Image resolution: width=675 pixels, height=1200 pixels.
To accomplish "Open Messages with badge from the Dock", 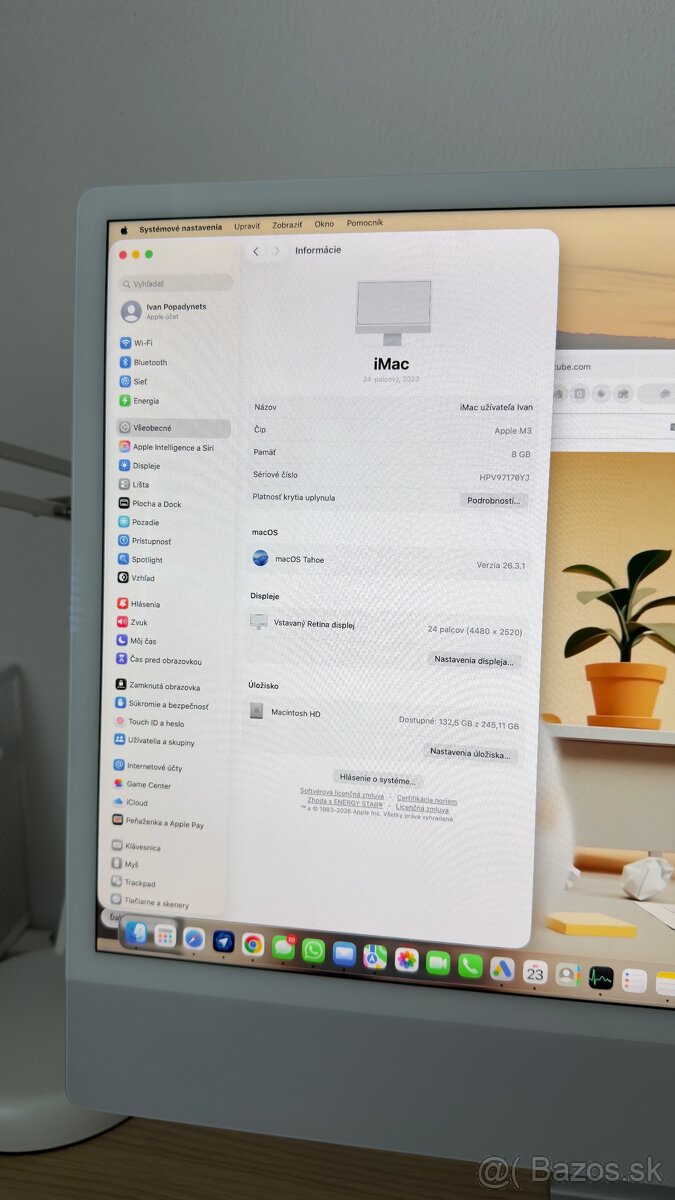I will click(x=284, y=947).
